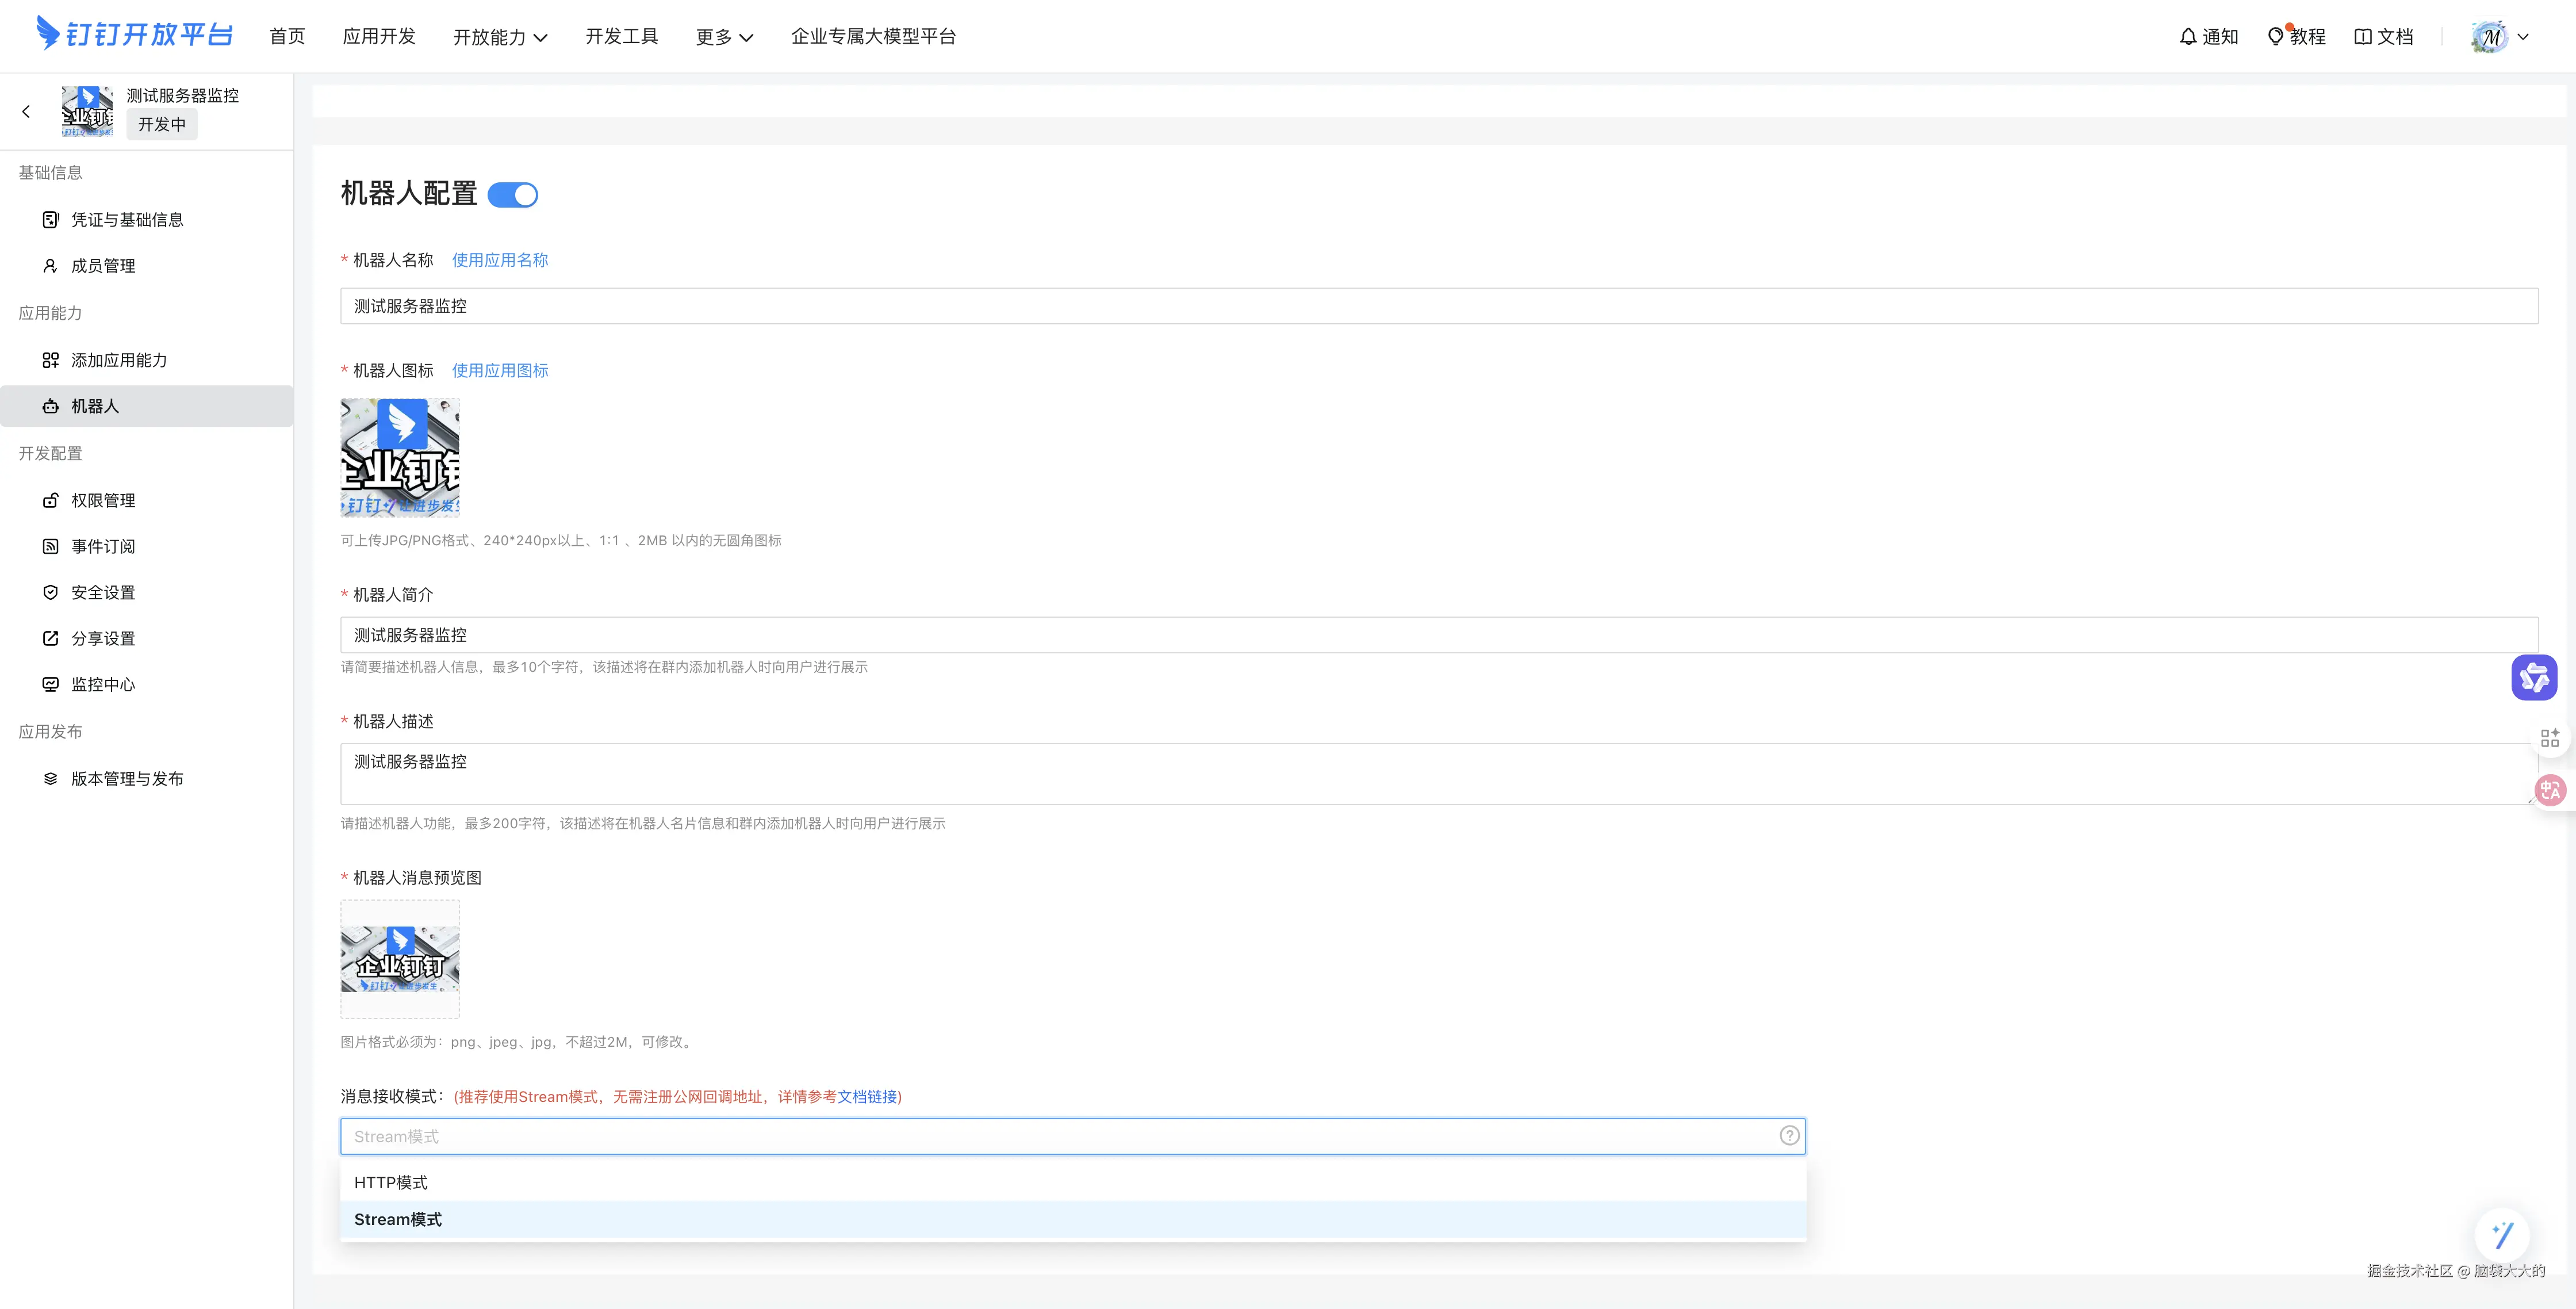Click the floating grid-plus widget icon
The image size is (2576, 1309).
click(x=2549, y=738)
